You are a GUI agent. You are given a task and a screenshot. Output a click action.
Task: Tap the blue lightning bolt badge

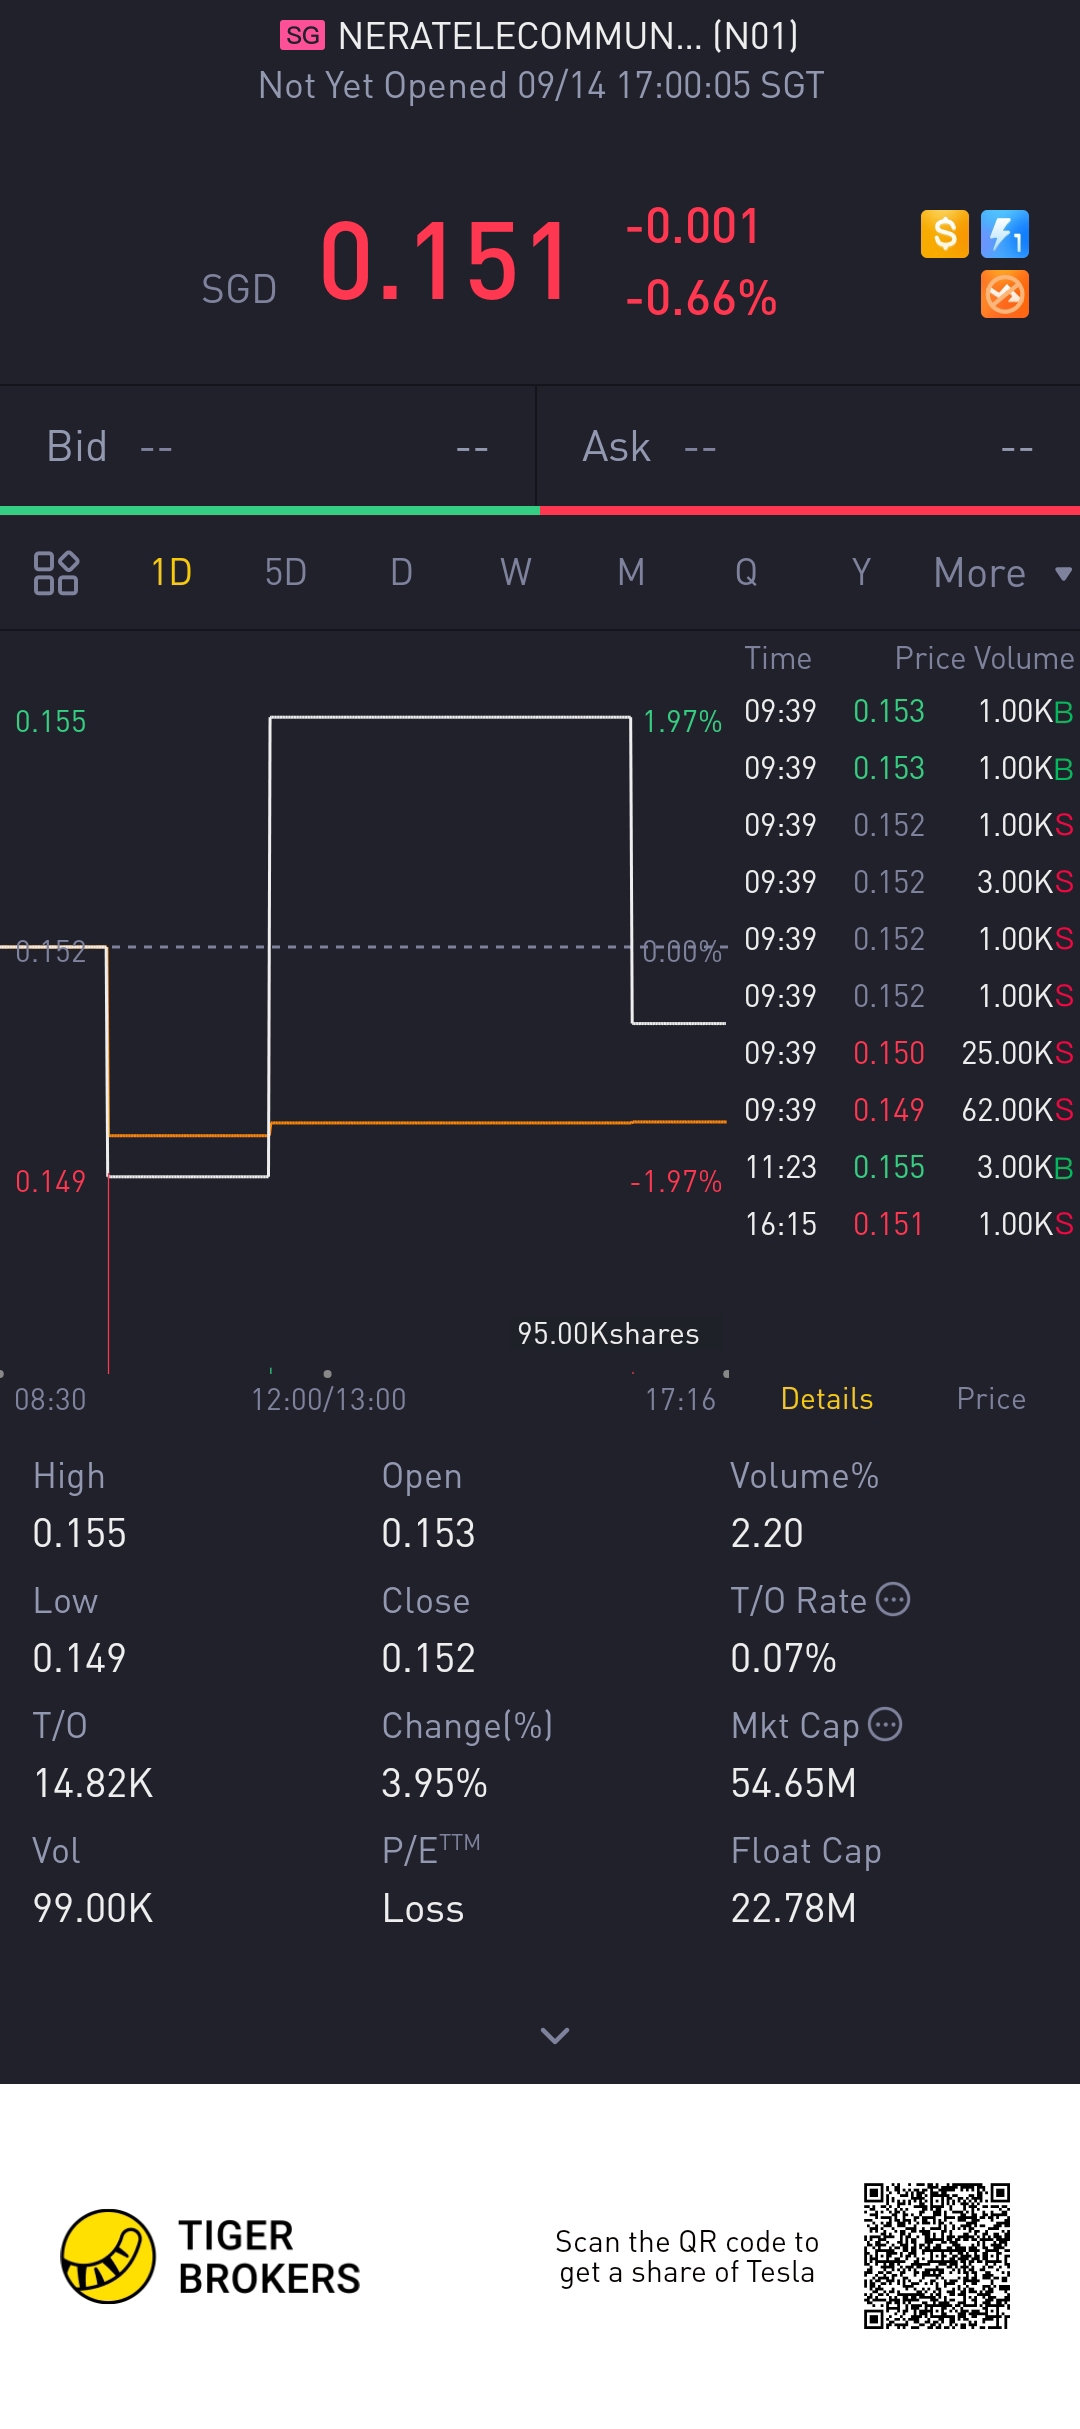[x=1004, y=234]
